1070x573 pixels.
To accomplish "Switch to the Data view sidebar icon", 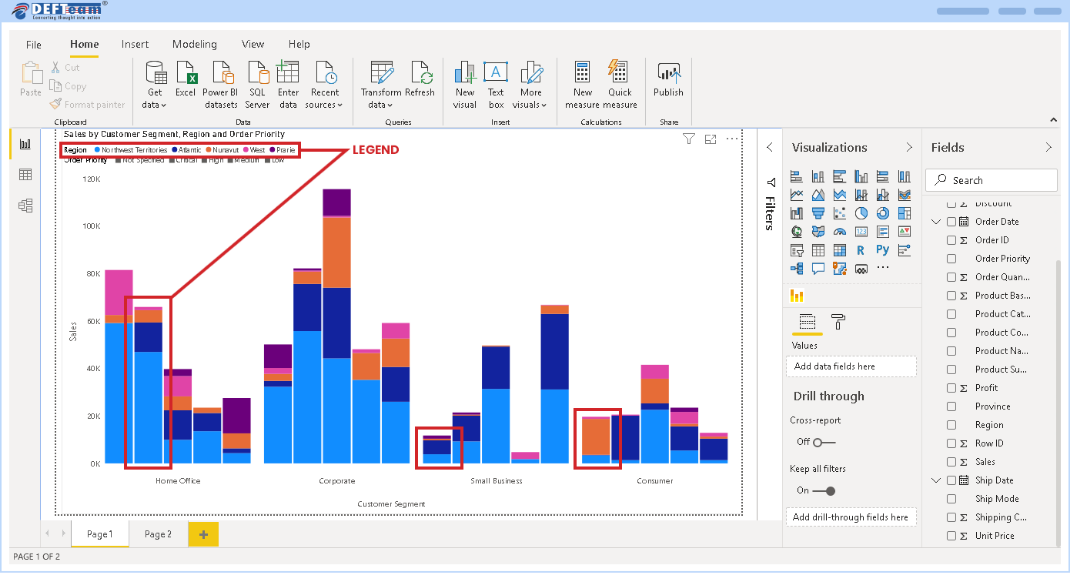I will coord(25,174).
